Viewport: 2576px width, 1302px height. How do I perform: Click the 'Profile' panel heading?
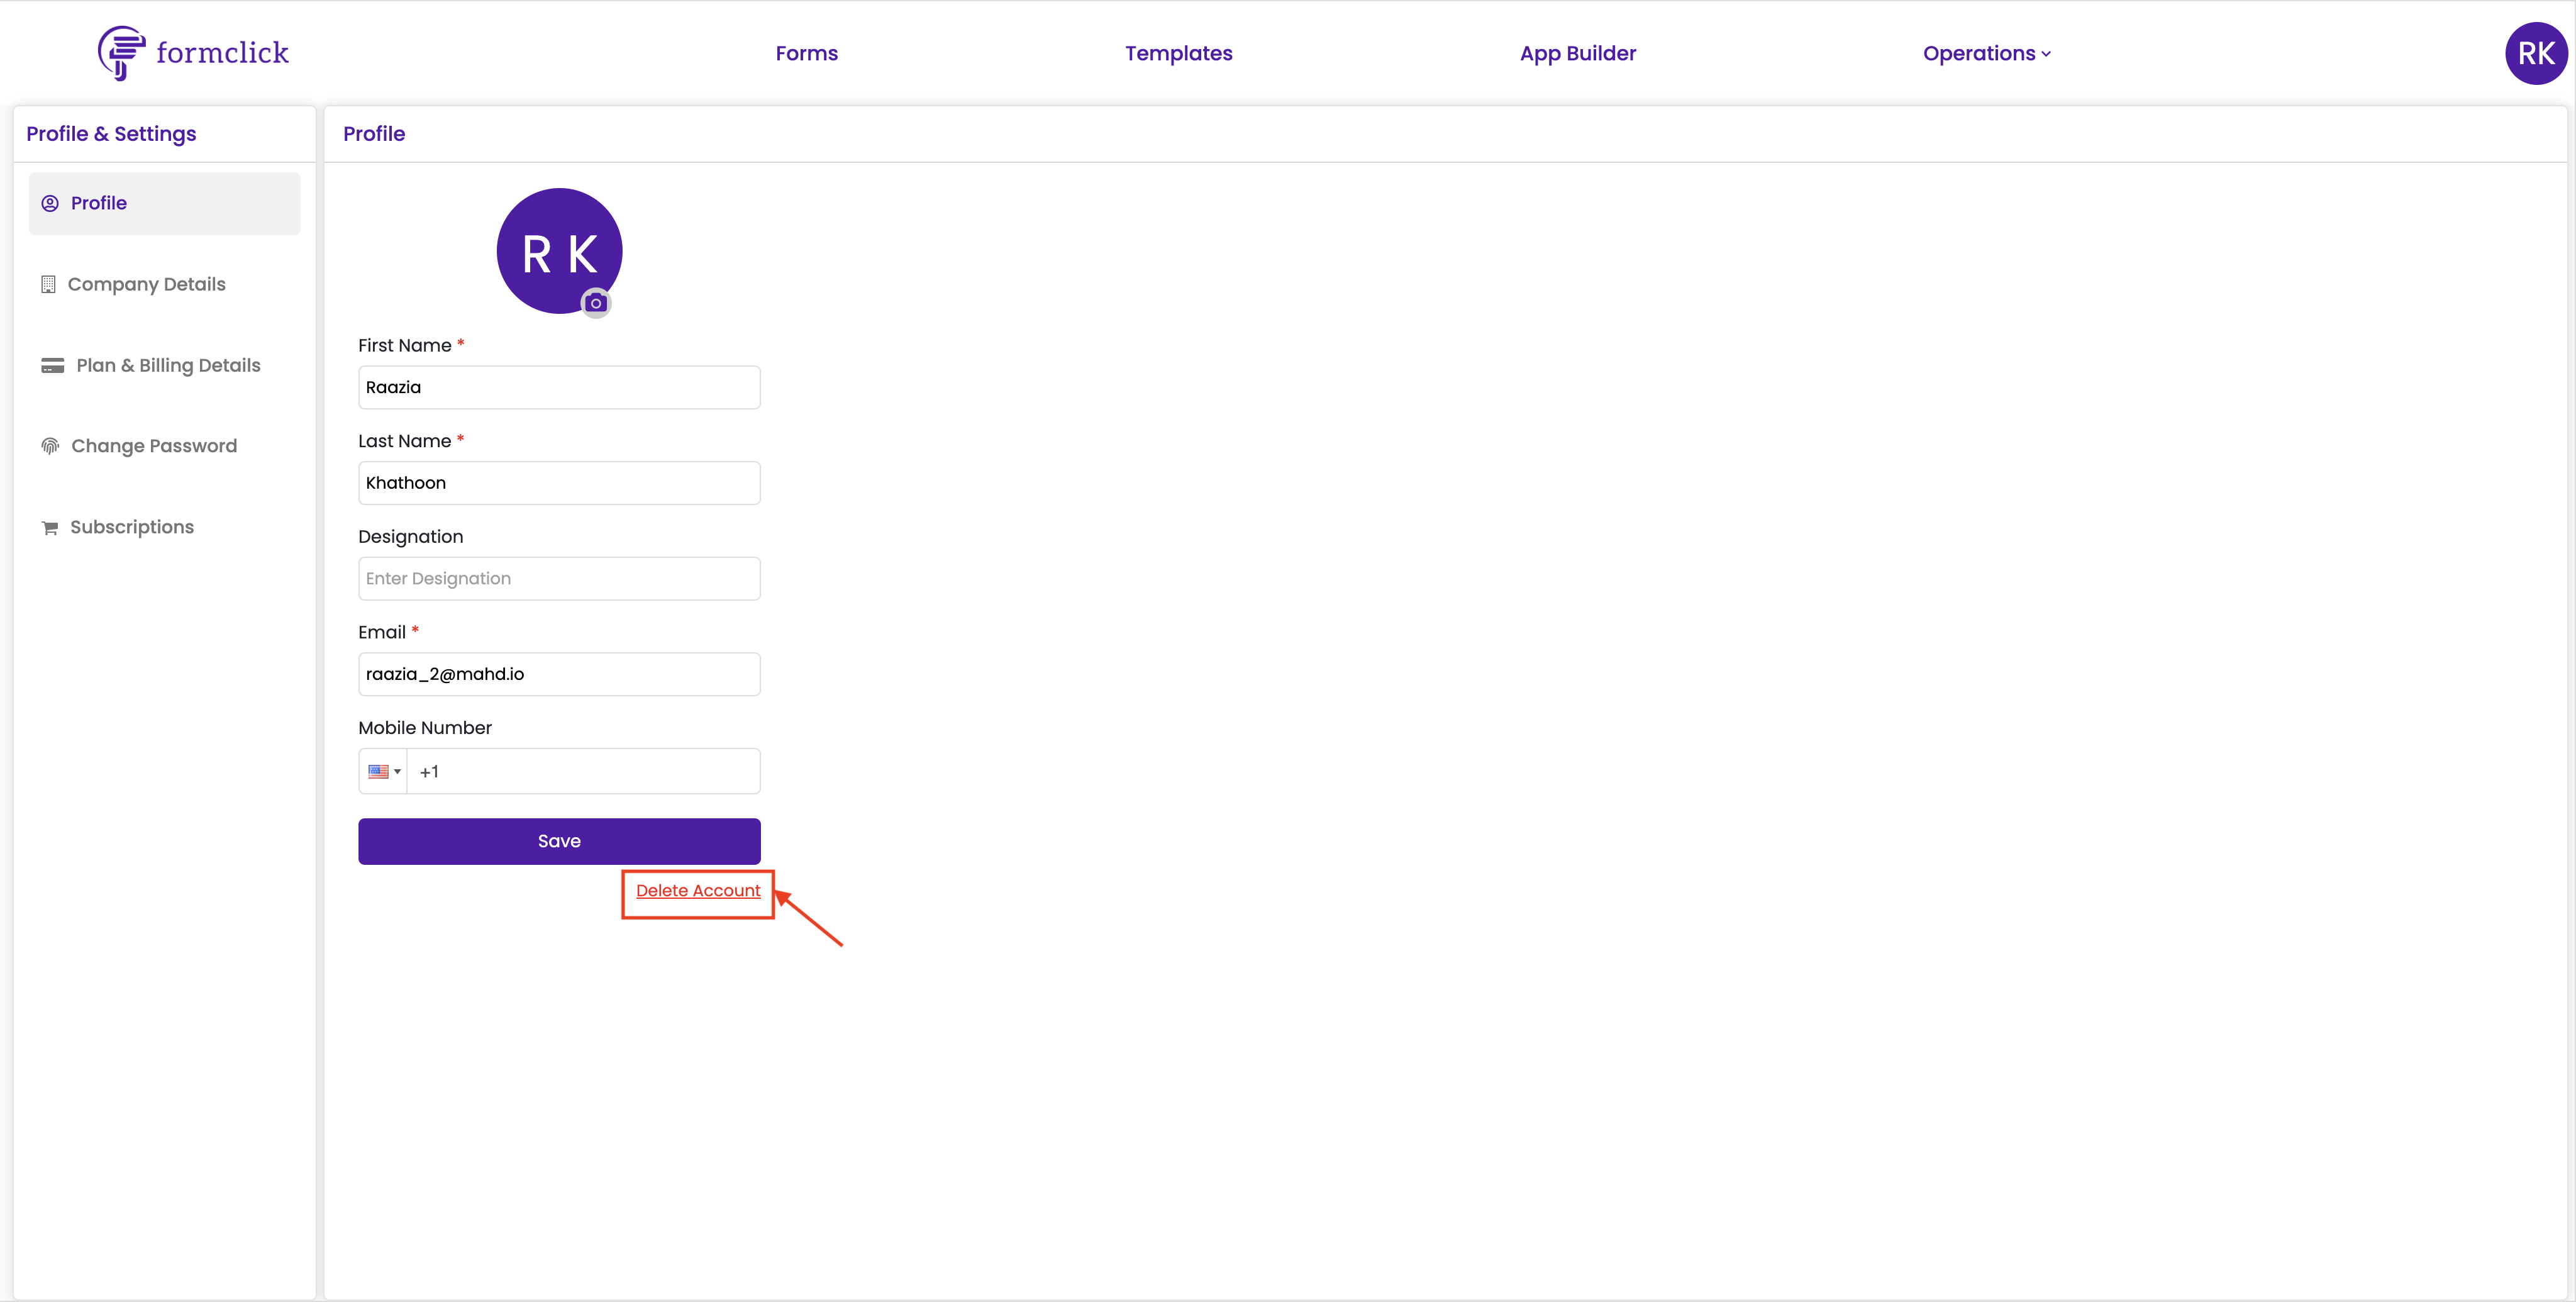[x=374, y=134]
